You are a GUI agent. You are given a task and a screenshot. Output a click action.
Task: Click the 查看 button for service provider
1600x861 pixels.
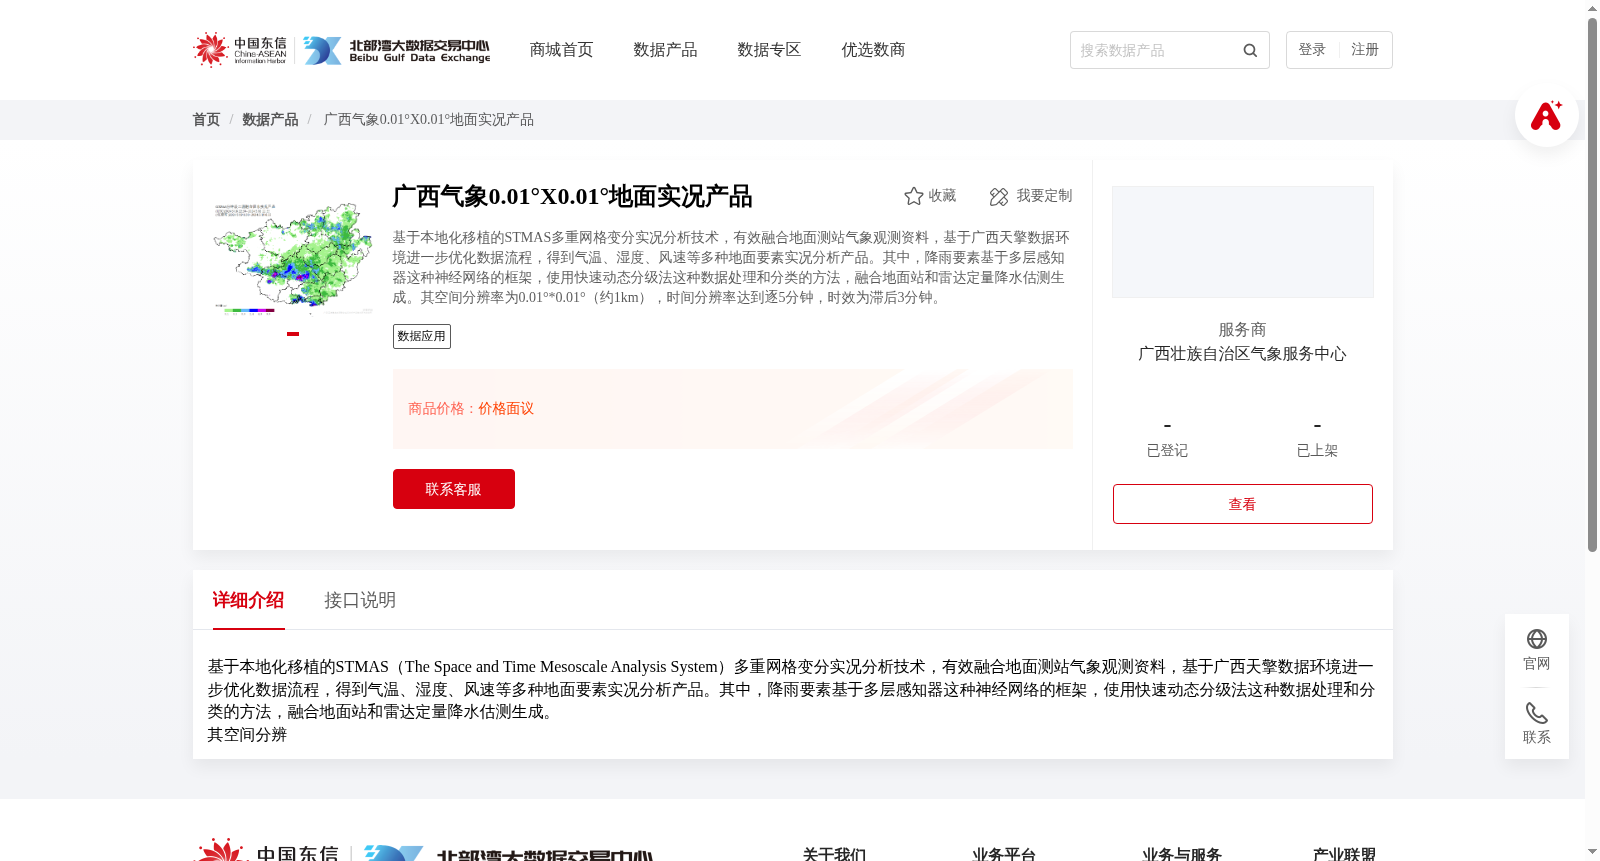[x=1243, y=504]
